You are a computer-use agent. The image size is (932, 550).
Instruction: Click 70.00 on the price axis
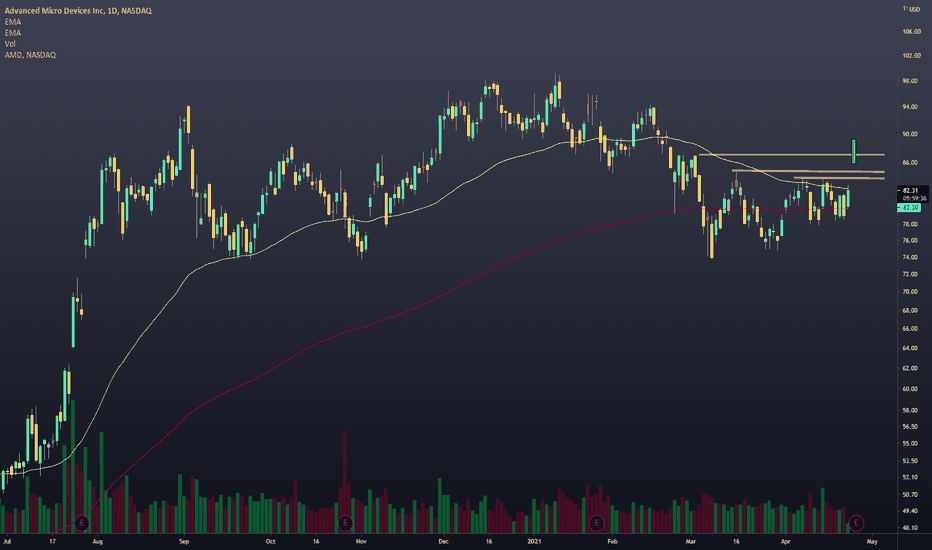click(x=910, y=292)
